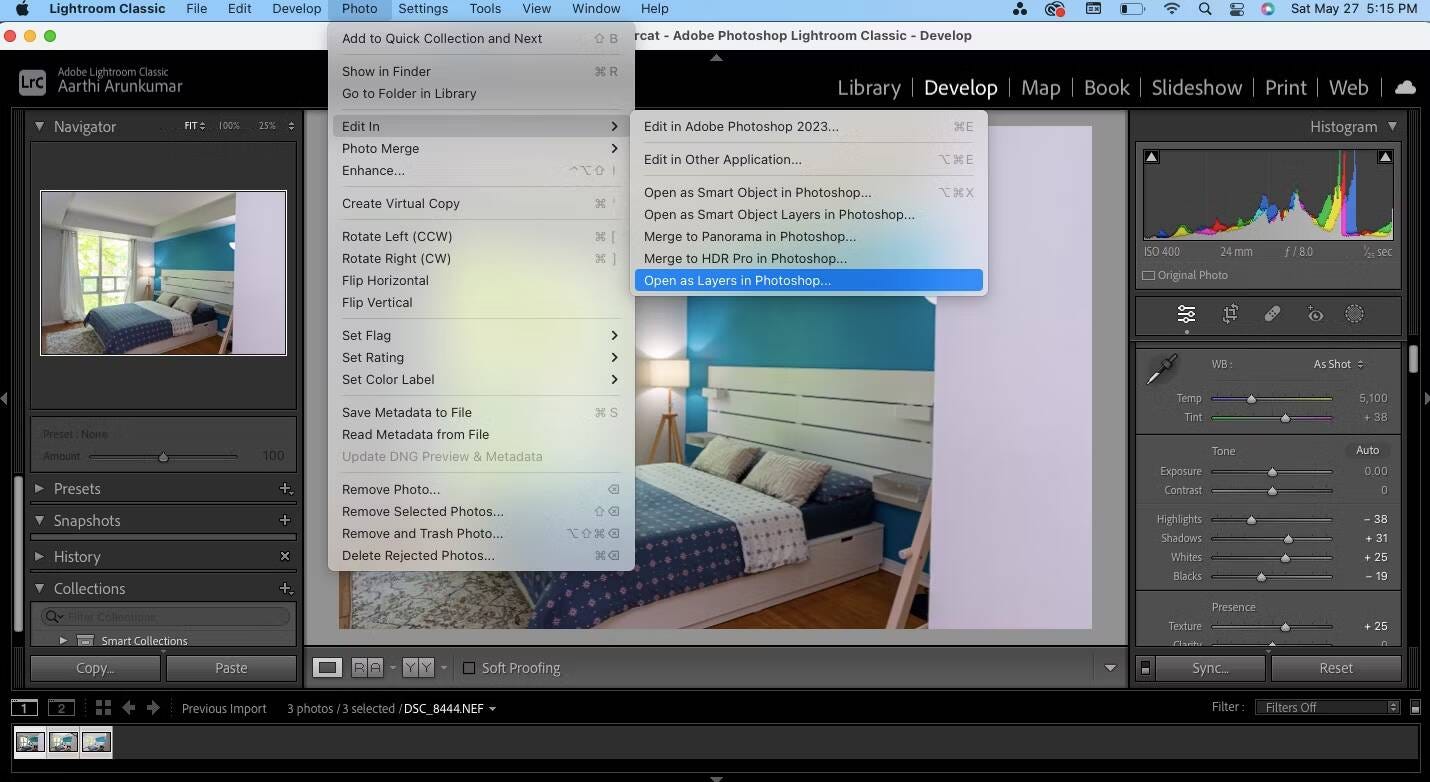This screenshot has width=1430, height=782.
Task: Choose Open as Layers in Photoshop
Action: pyautogui.click(x=737, y=281)
